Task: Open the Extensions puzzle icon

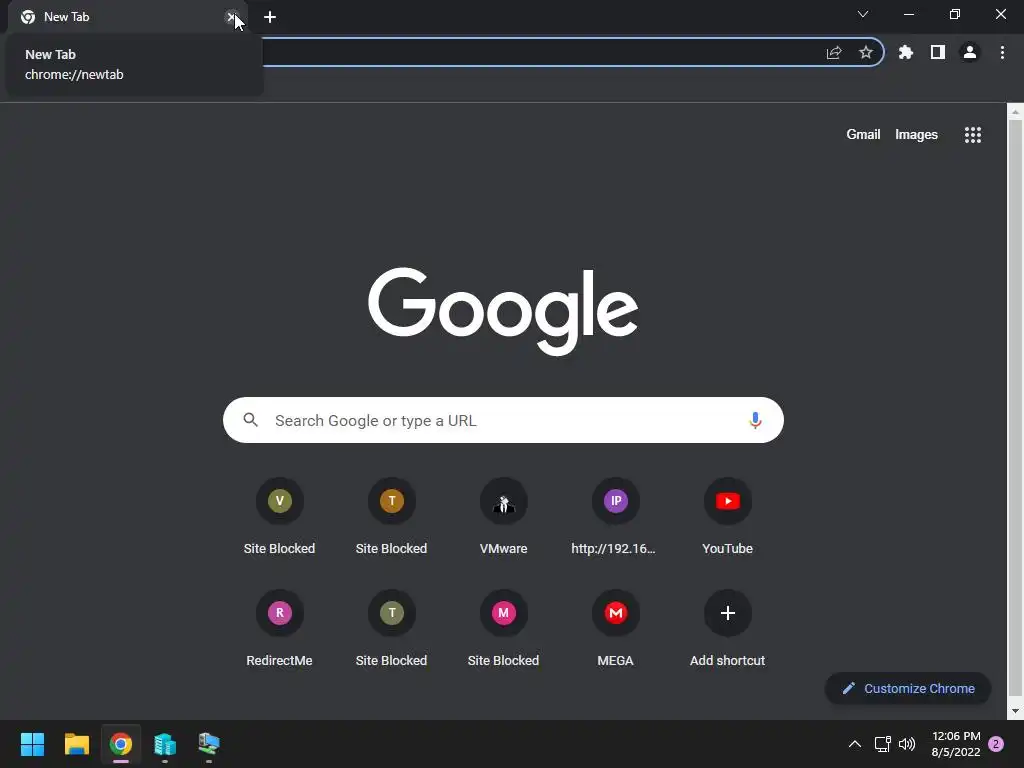Action: pyautogui.click(x=905, y=52)
